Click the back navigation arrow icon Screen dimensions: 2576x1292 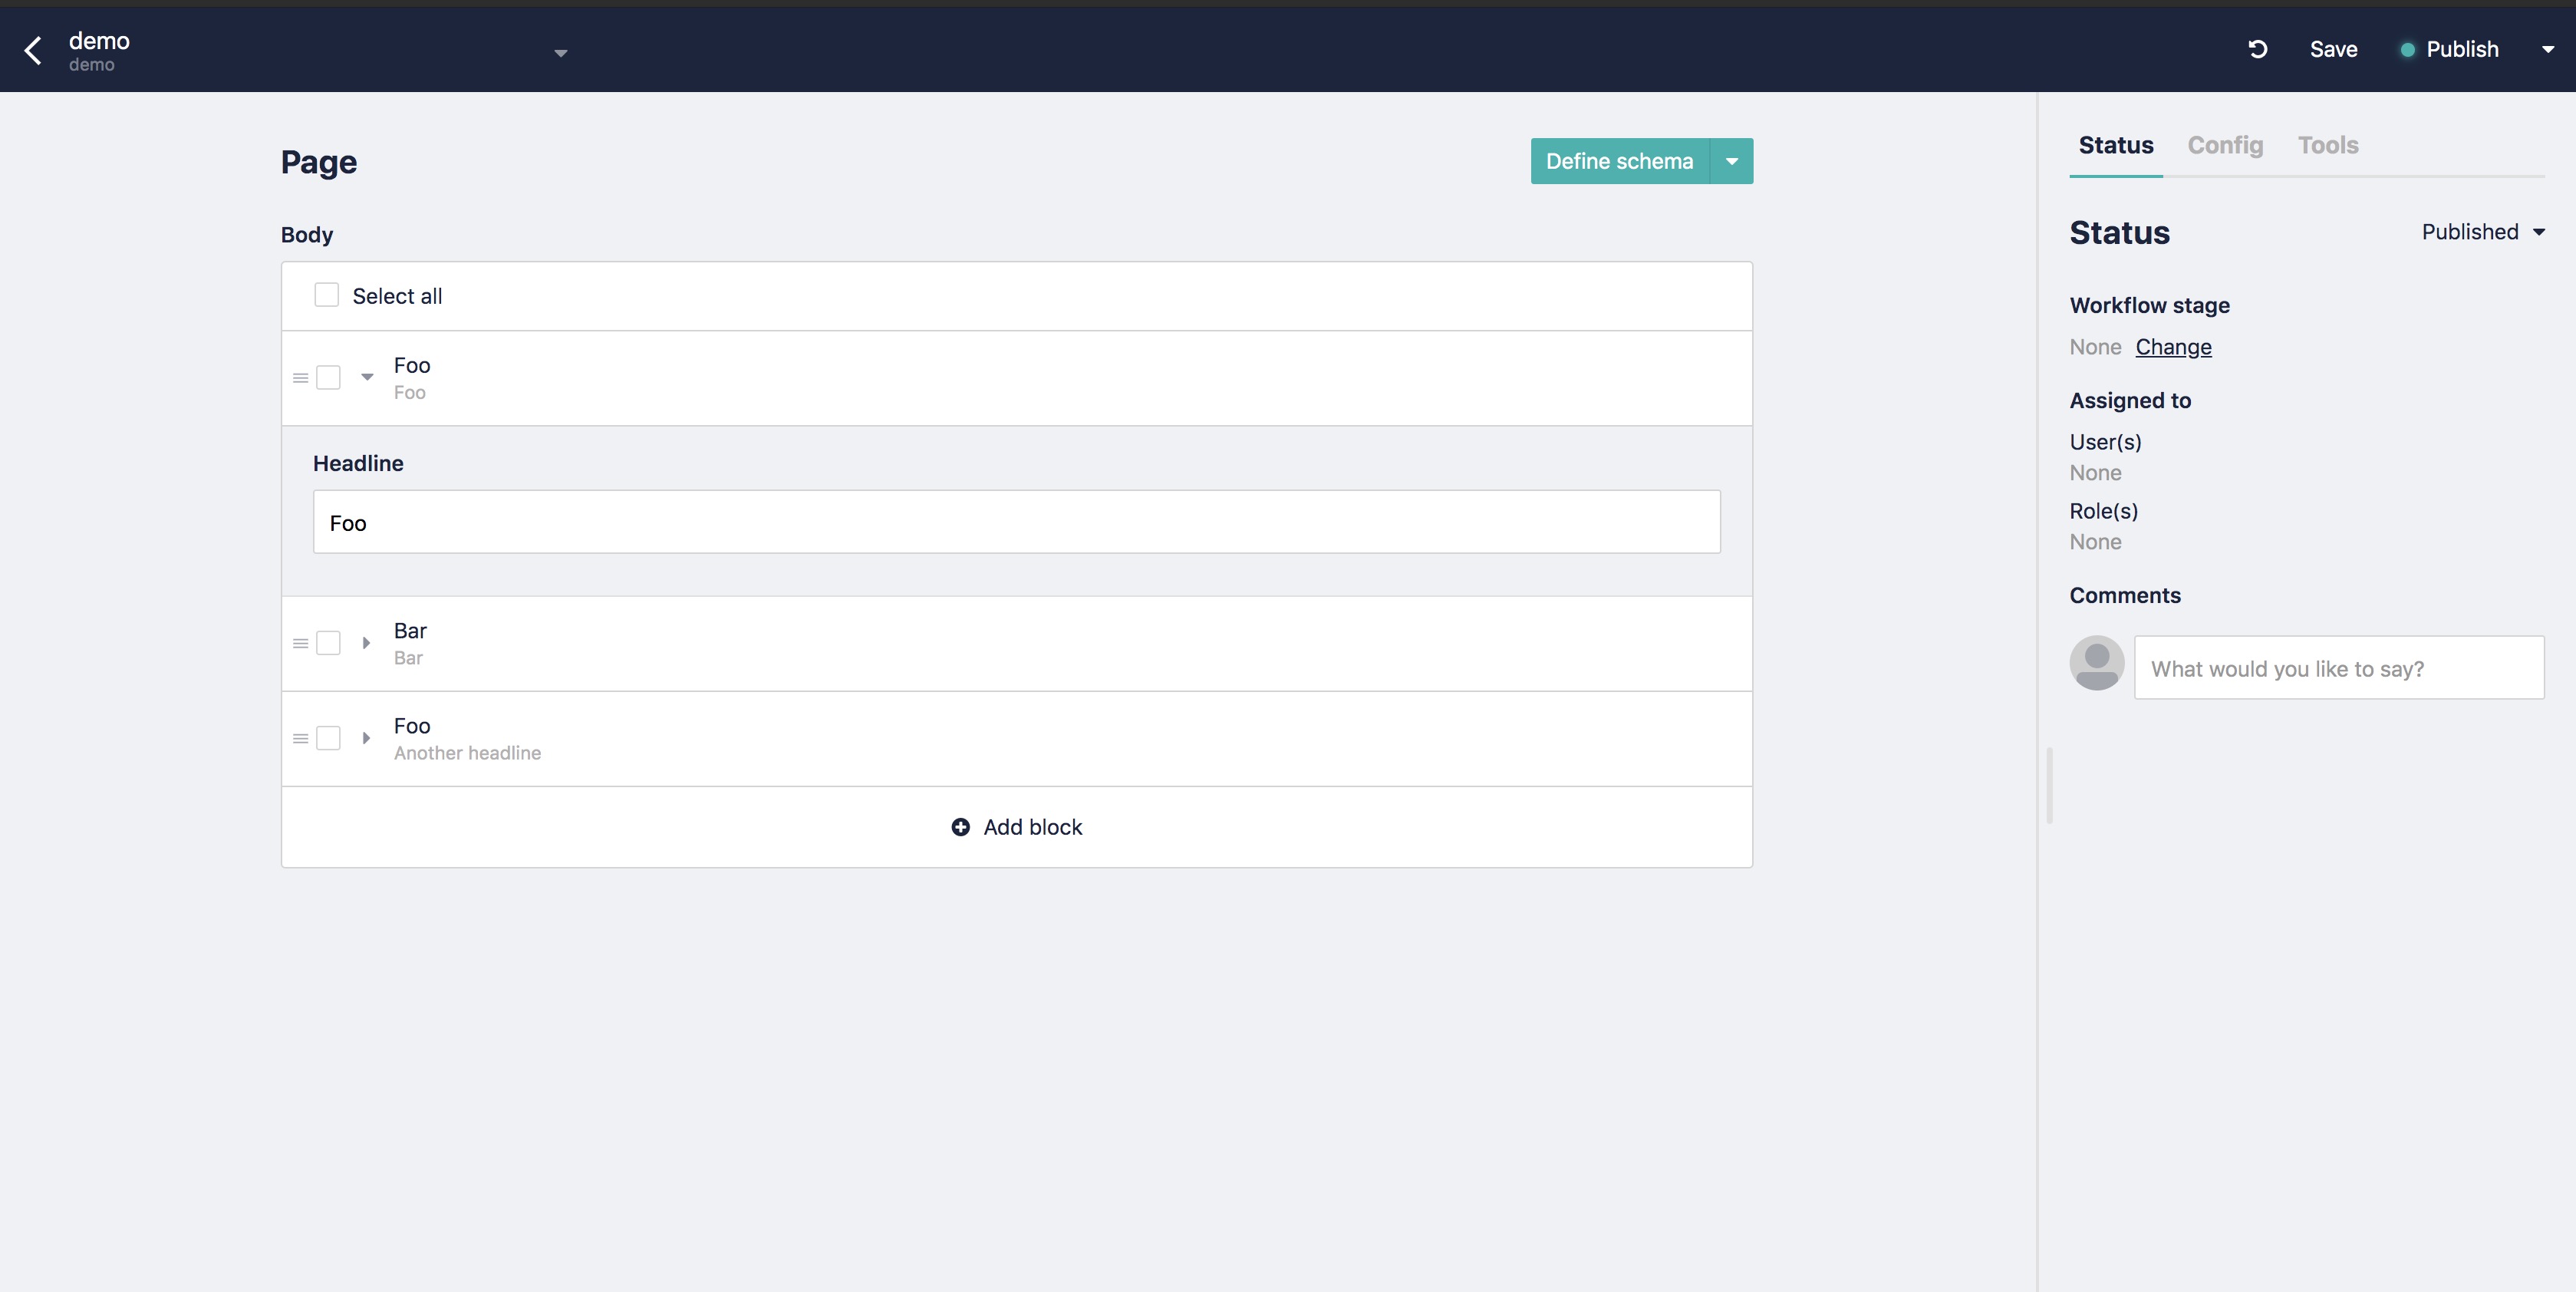(x=35, y=49)
